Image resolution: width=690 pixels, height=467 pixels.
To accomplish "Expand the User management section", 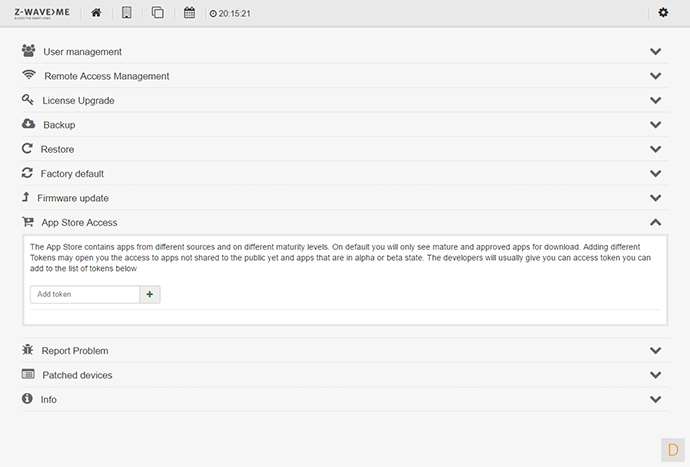I will 82,51.
